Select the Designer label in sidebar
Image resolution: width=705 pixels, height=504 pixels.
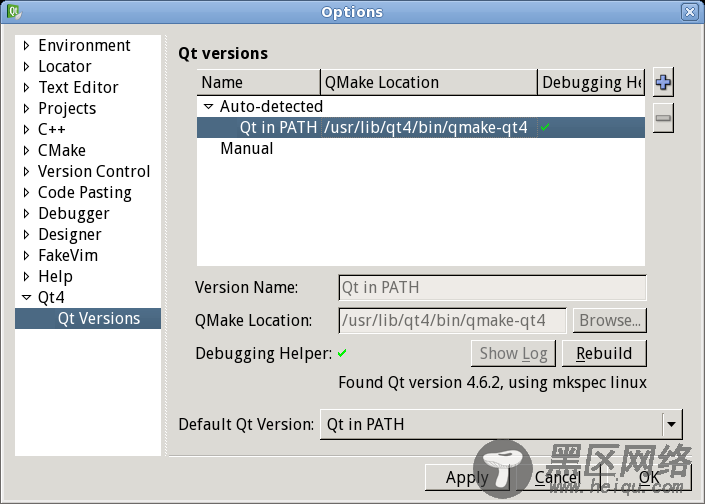coord(70,234)
